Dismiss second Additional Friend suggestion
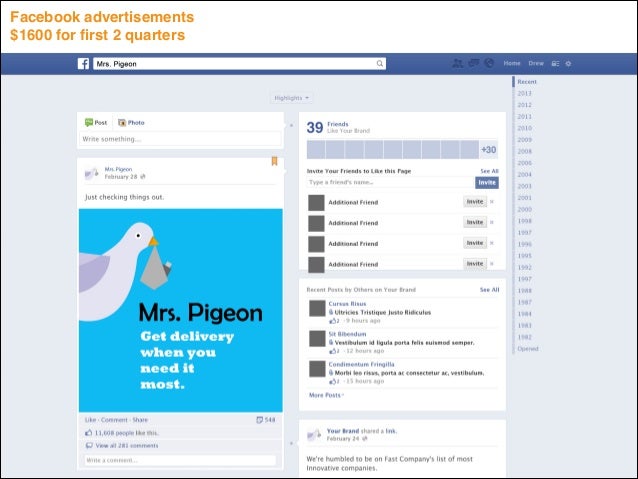This screenshot has height=479, width=638. click(x=492, y=222)
